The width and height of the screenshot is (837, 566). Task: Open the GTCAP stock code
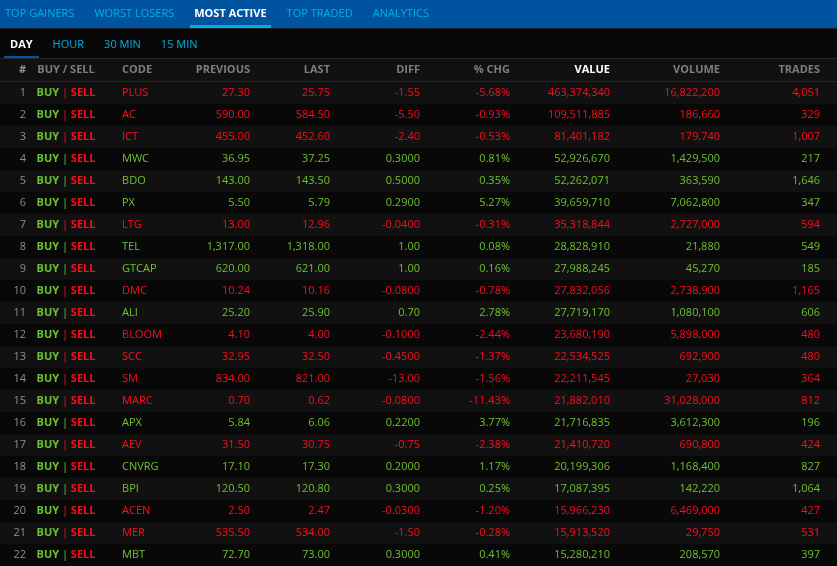coord(139,268)
